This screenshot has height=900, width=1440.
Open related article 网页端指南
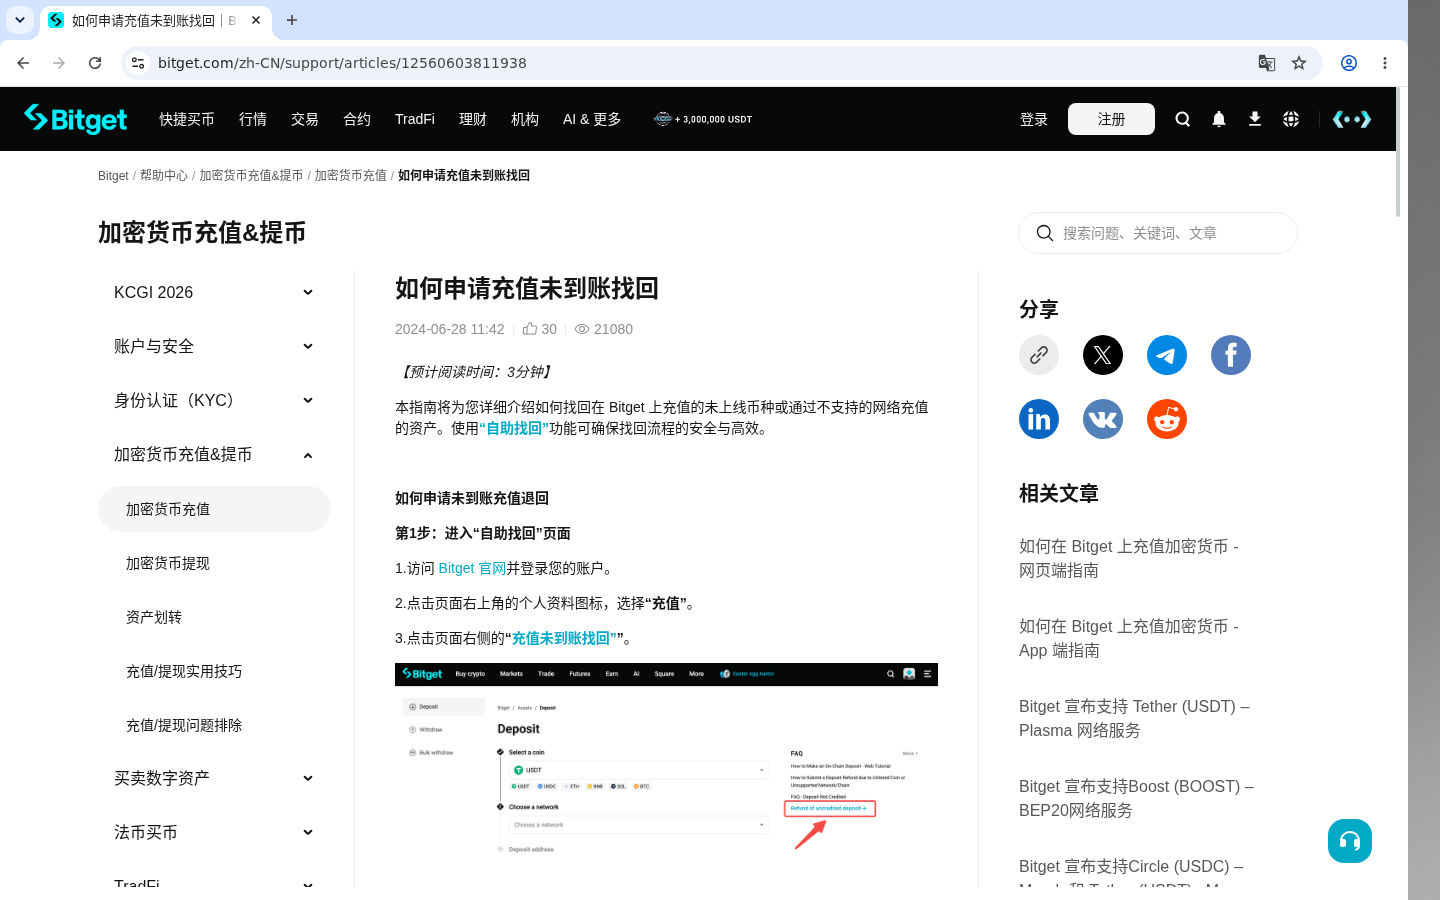point(1129,558)
